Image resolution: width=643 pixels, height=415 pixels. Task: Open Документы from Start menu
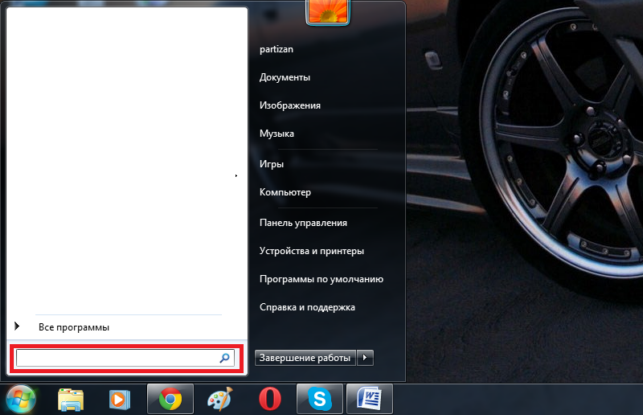tap(285, 77)
